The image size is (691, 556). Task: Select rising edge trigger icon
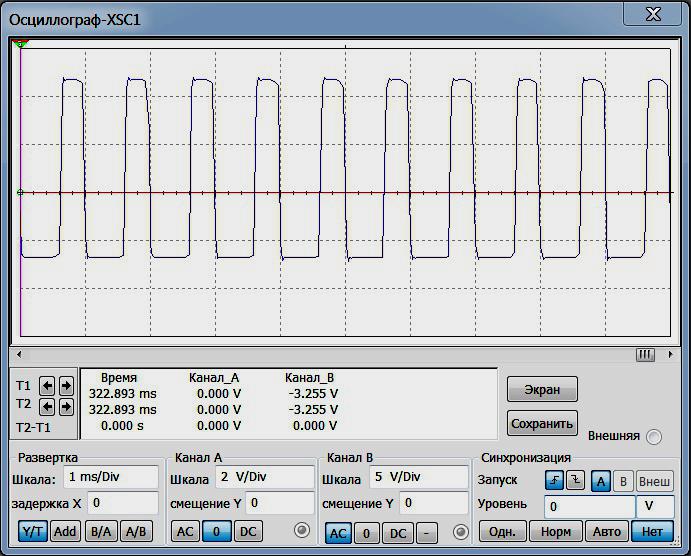(554, 481)
